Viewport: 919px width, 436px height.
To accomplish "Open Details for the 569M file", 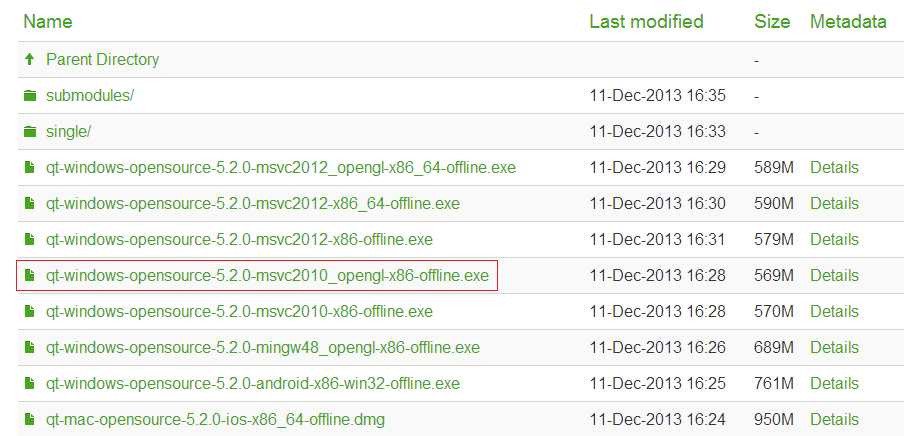I will click(x=834, y=275).
